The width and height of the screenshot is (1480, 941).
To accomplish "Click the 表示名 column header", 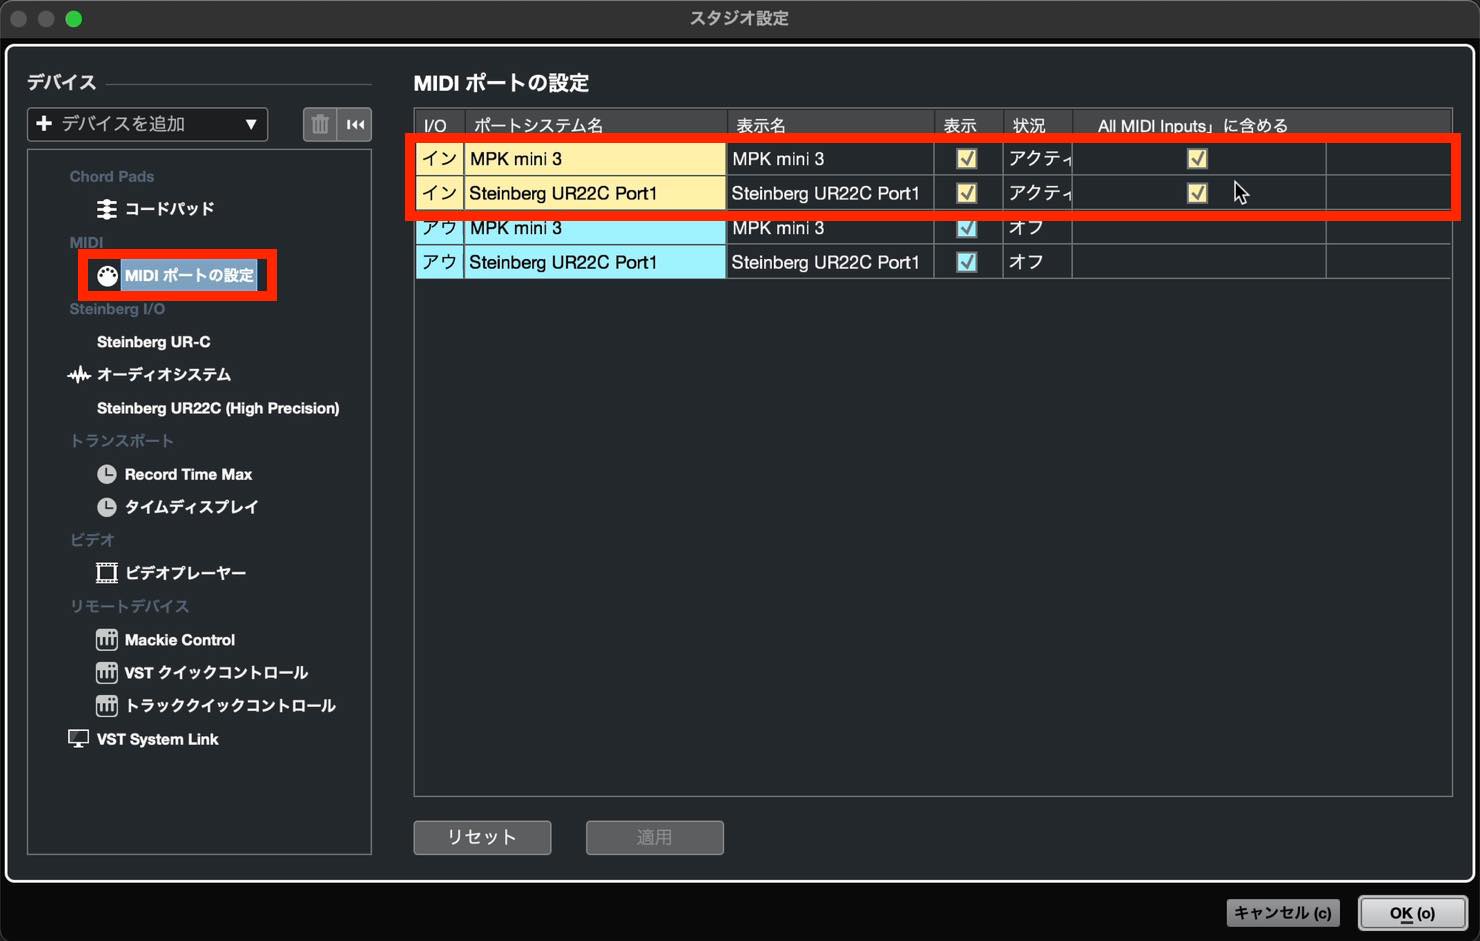I will [830, 124].
